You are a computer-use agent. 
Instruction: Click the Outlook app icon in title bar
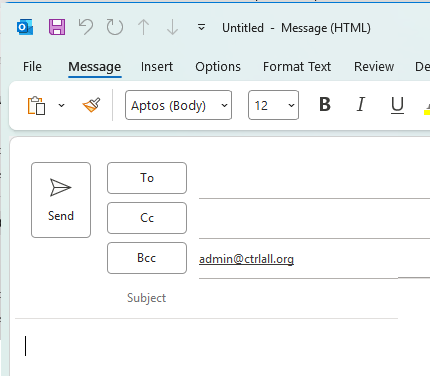[x=25, y=27]
